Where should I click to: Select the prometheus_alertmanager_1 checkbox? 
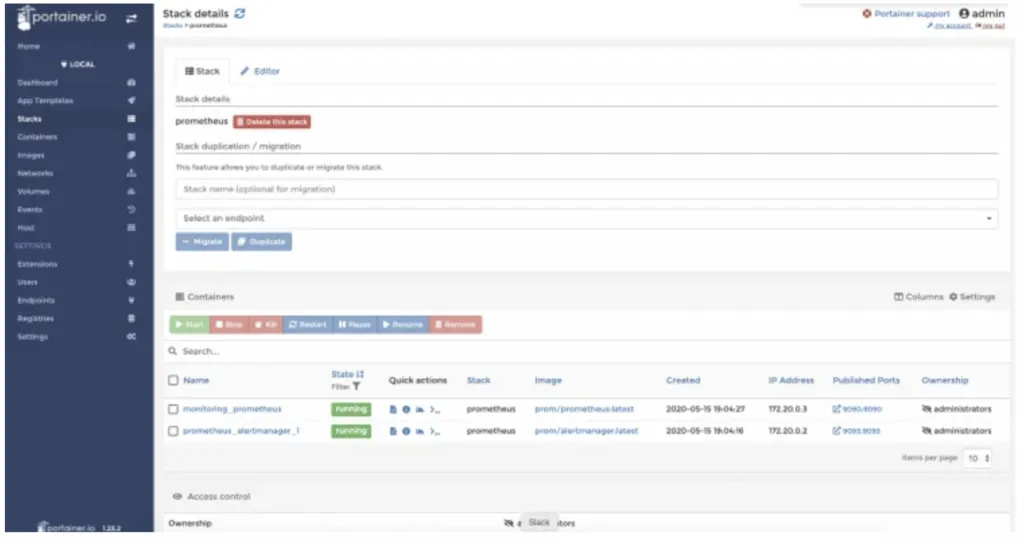[x=173, y=432]
